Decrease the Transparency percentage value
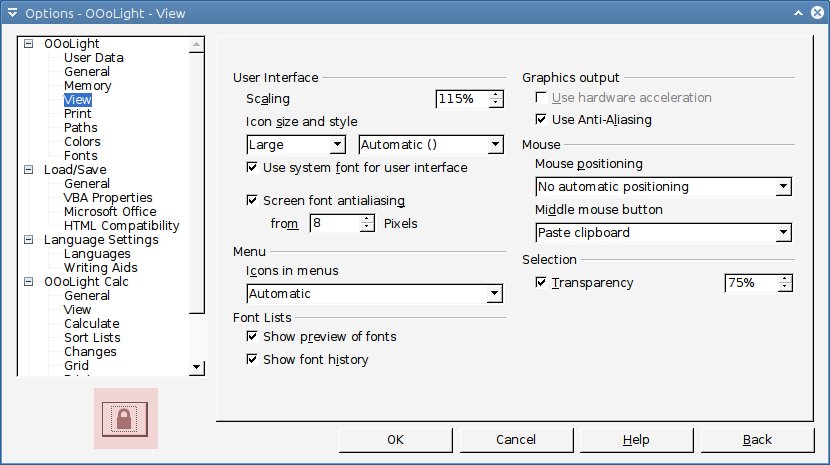Image resolution: width=830 pixels, height=465 pixels. coord(785,287)
